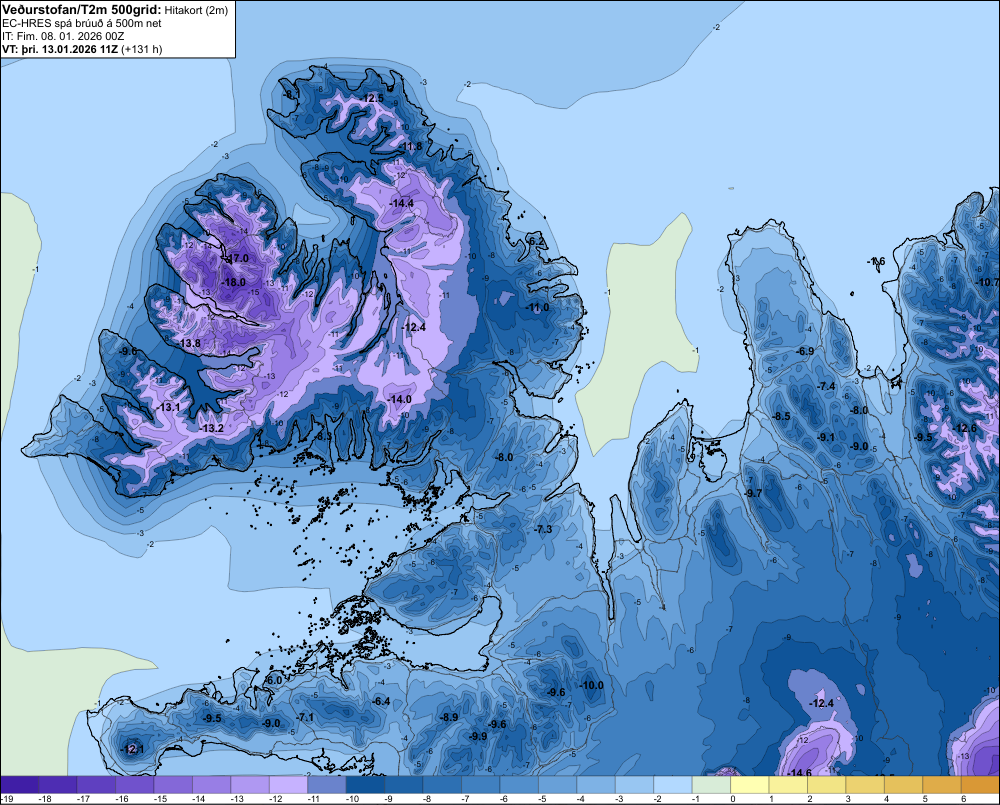
Task: Click the legend swatch between -15 and -14
Action: (x=173, y=785)
